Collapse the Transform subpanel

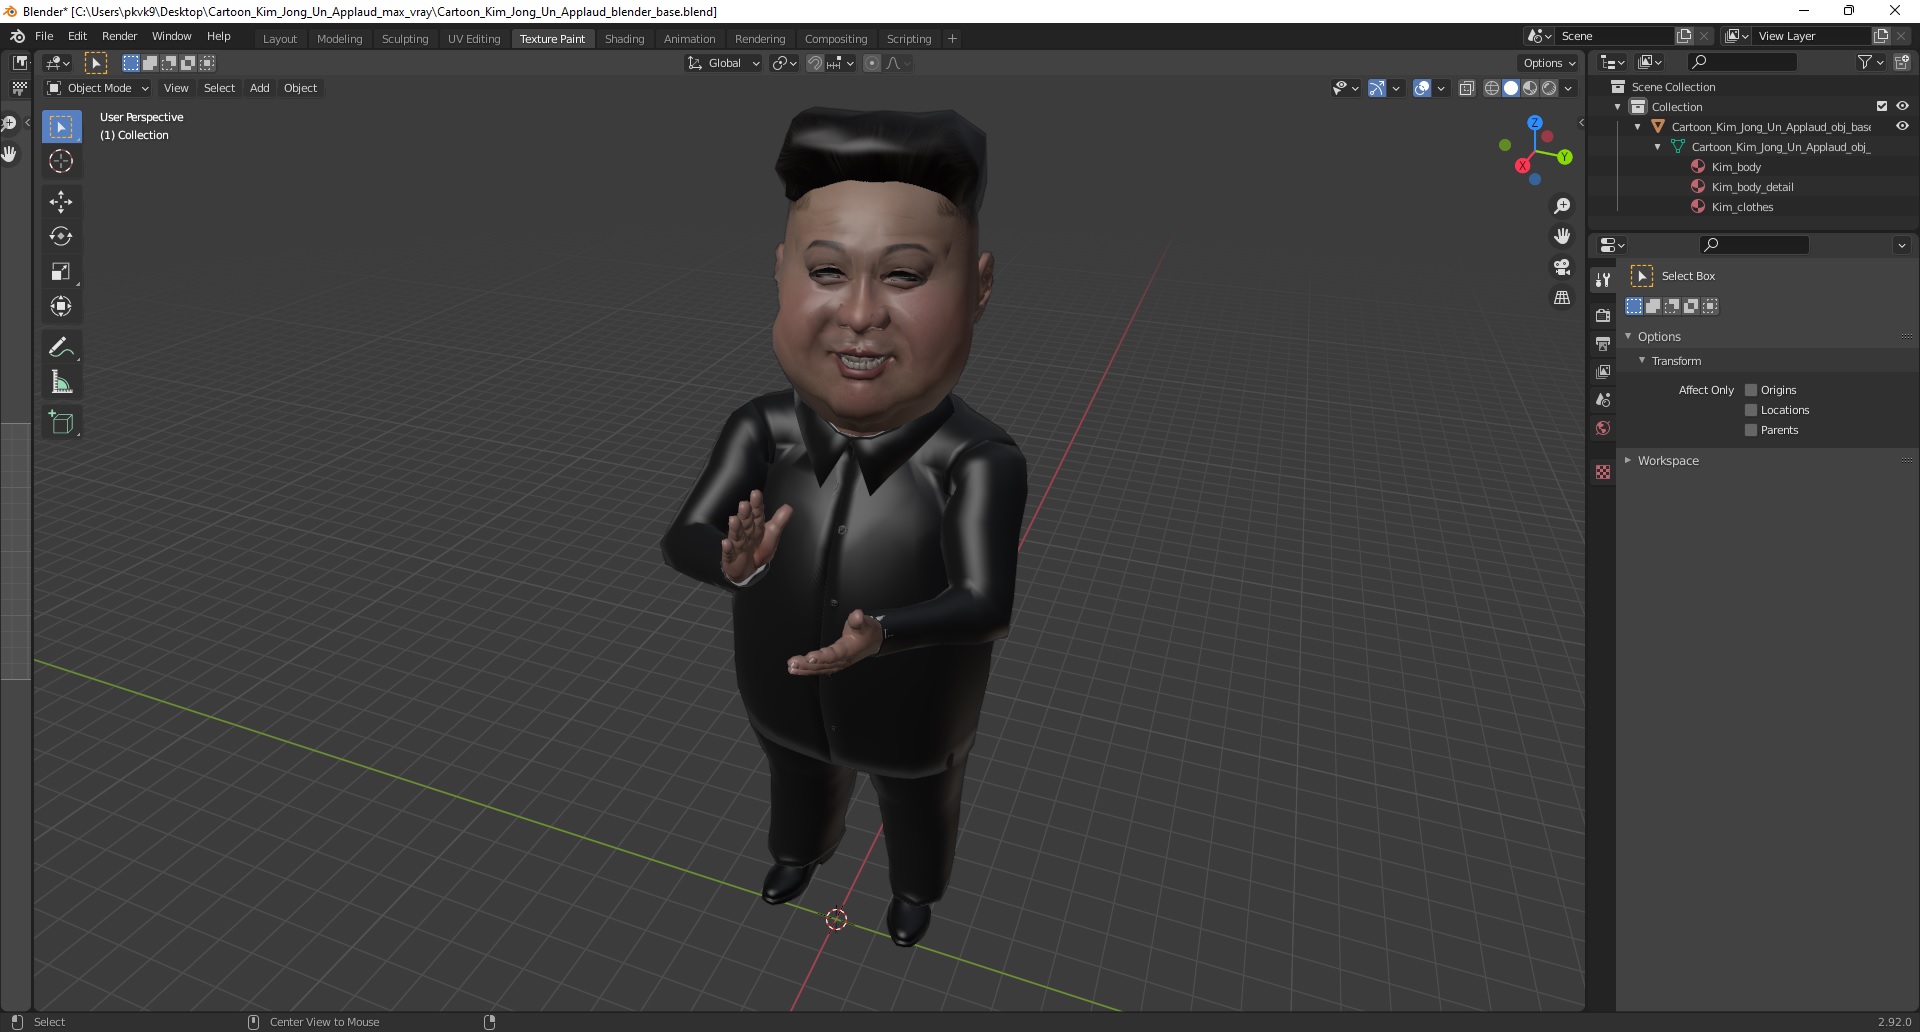pos(1641,360)
